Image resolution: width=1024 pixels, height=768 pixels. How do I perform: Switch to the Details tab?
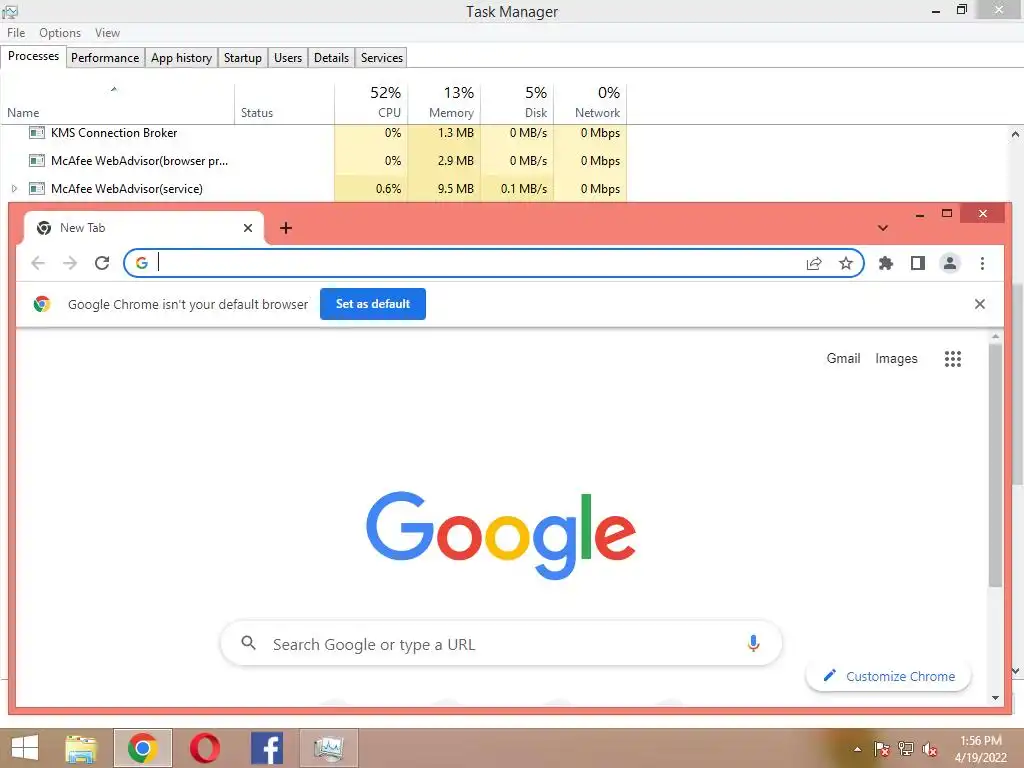331,57
